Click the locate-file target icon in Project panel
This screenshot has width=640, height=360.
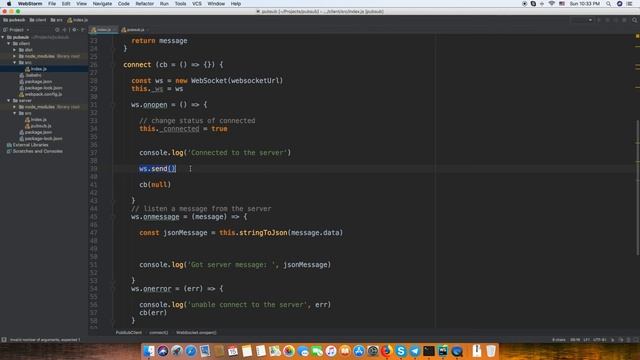pyautogui.click(x=57, y=30)
